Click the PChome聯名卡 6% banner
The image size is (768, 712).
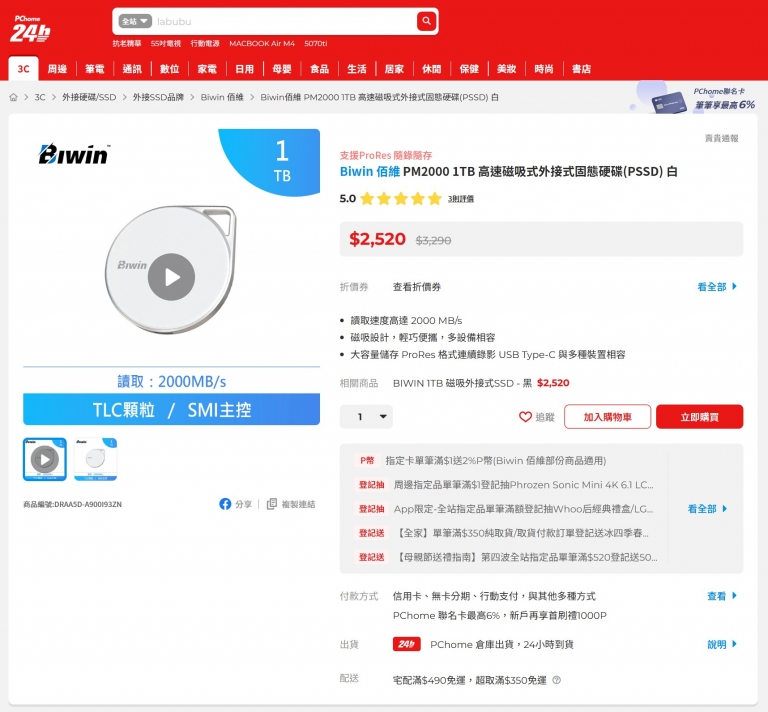(694, 99)
